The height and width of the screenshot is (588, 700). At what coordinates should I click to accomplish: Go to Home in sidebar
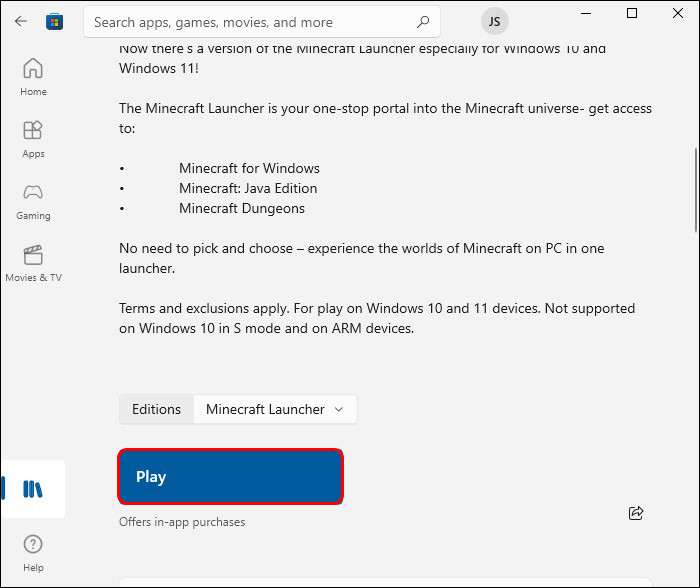pyautogui.click(x=33, y=76)
